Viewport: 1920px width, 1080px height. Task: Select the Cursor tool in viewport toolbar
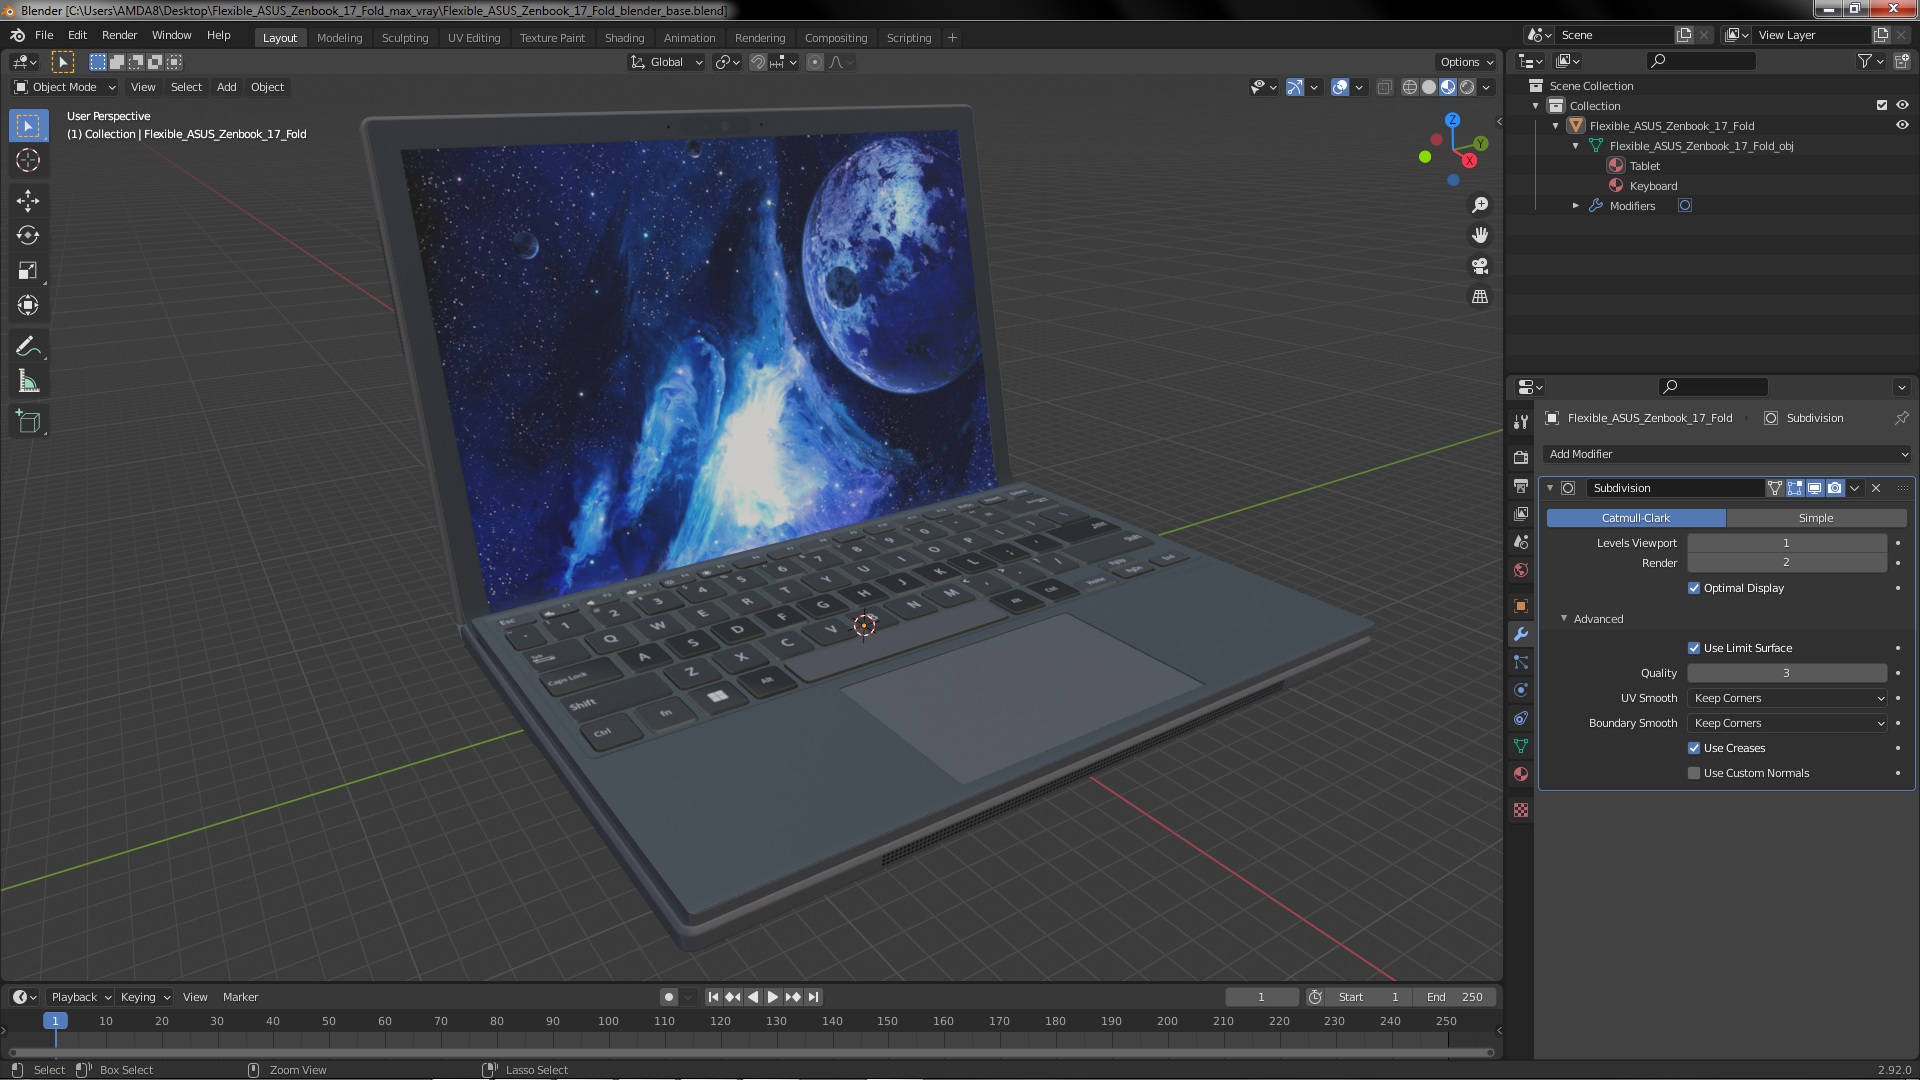click(28, 160)
